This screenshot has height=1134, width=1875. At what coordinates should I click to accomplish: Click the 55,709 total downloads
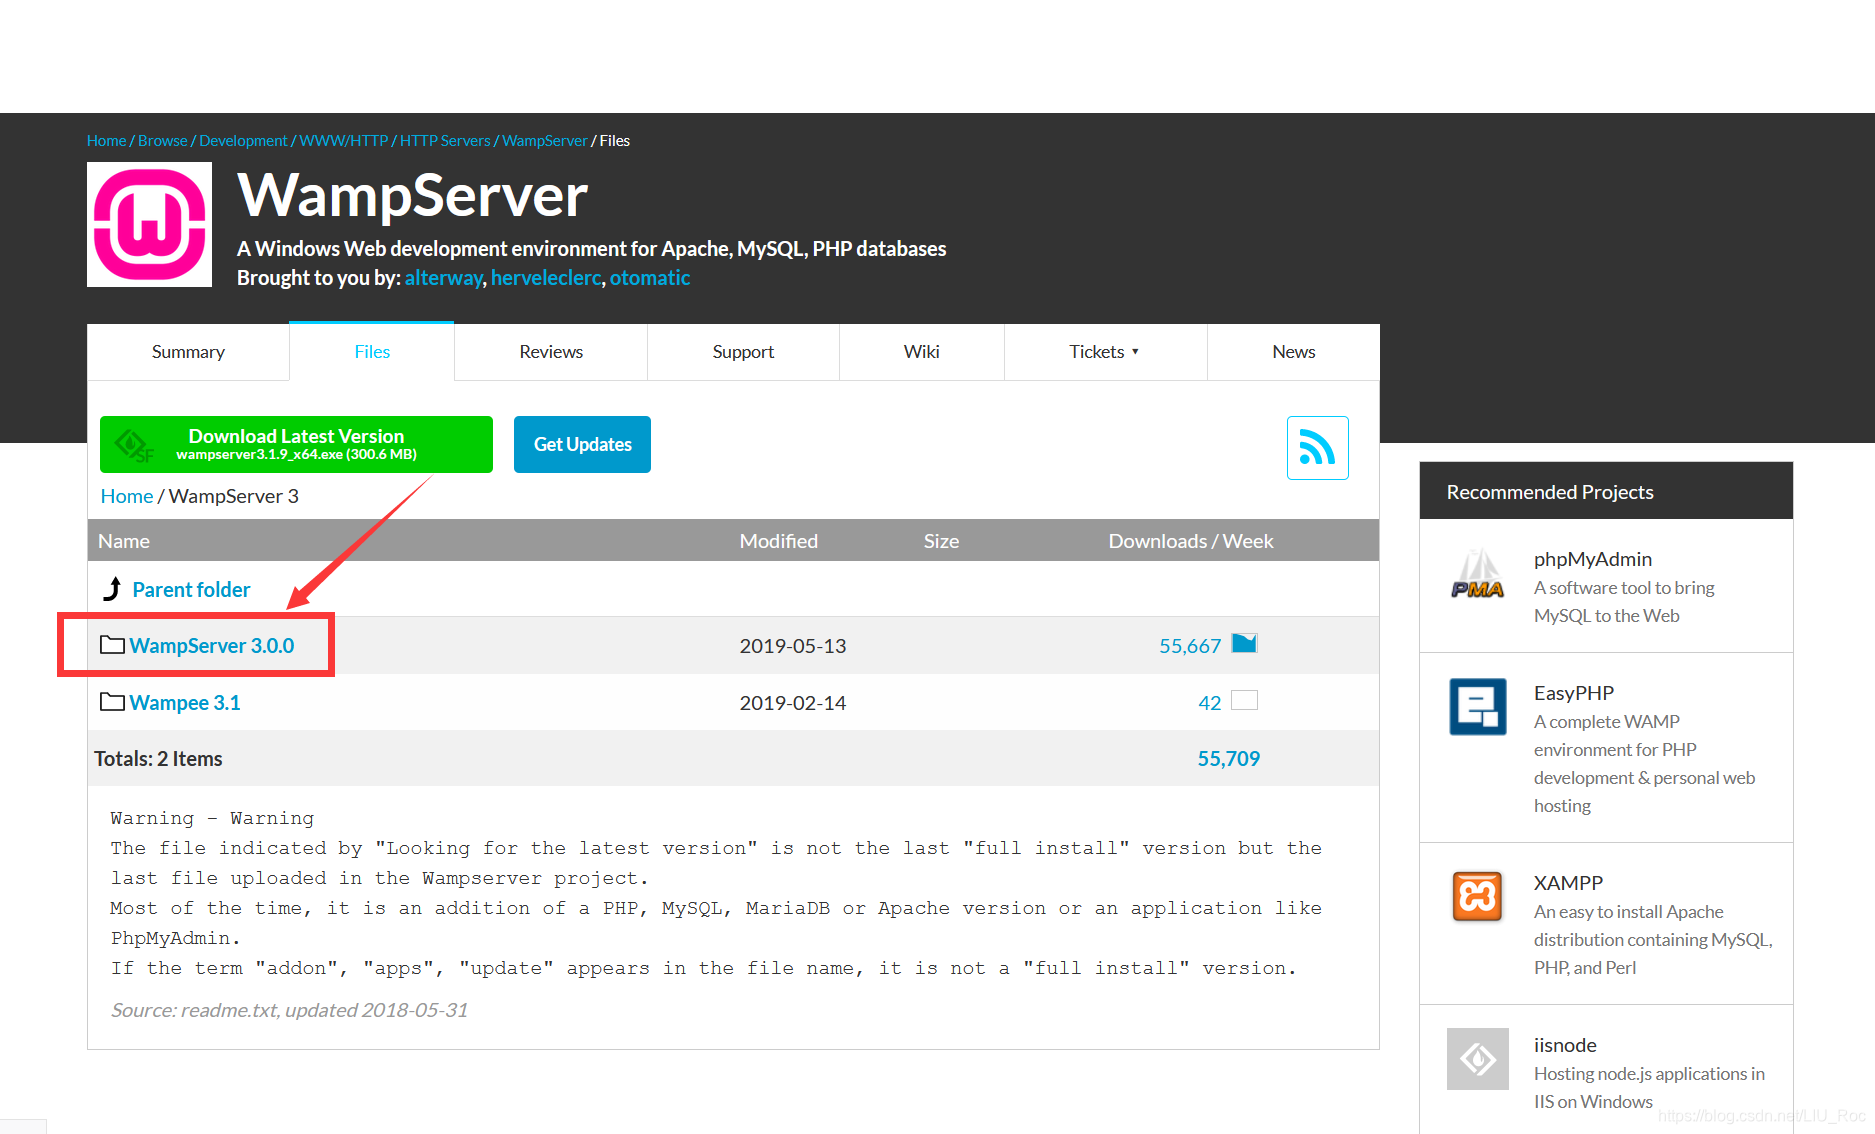pos(1229,759)
